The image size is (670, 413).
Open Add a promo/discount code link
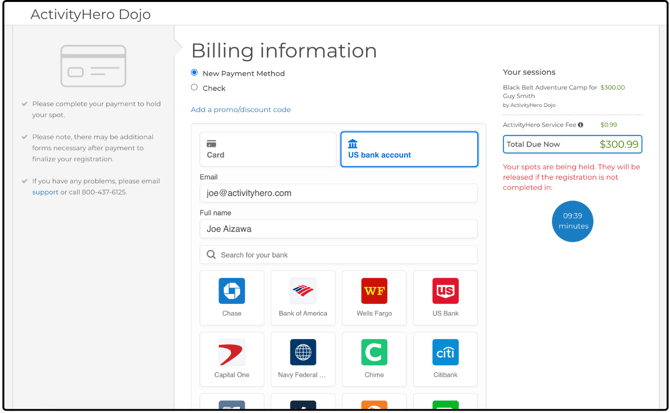pos(241,110)
